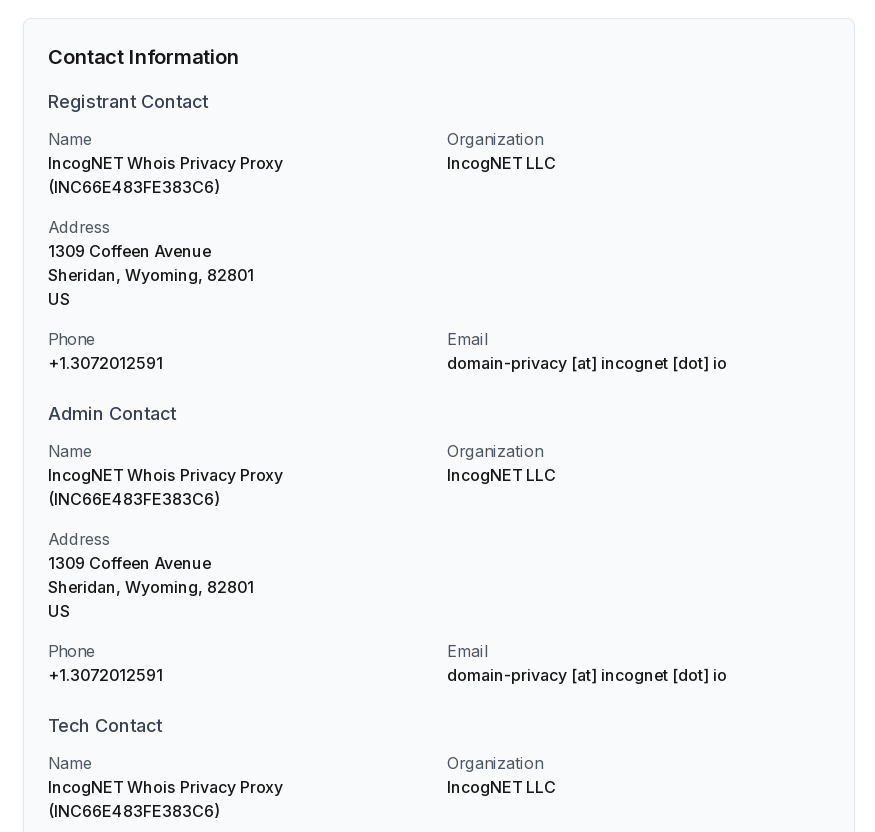Select the admin contact name value
875x832 pixels.
click(x=166, y=487)
